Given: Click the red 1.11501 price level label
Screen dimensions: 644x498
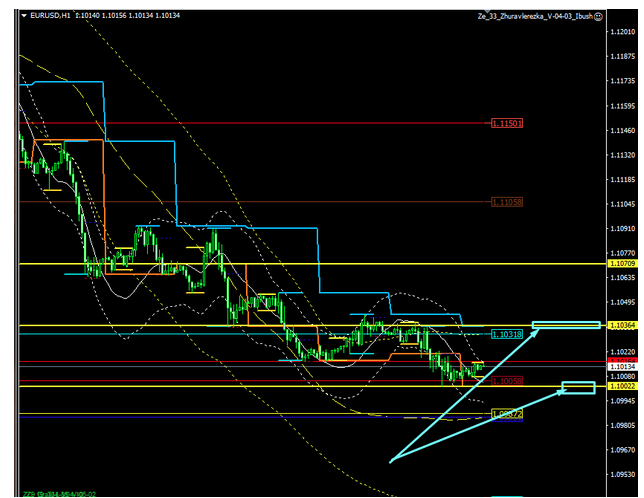Looking at the screenshot, I should click(x=507, y=123).
